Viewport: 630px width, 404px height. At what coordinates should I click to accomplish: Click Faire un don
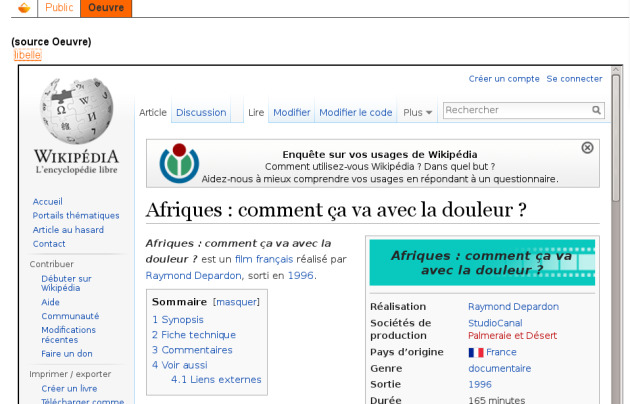pos(67,354)
